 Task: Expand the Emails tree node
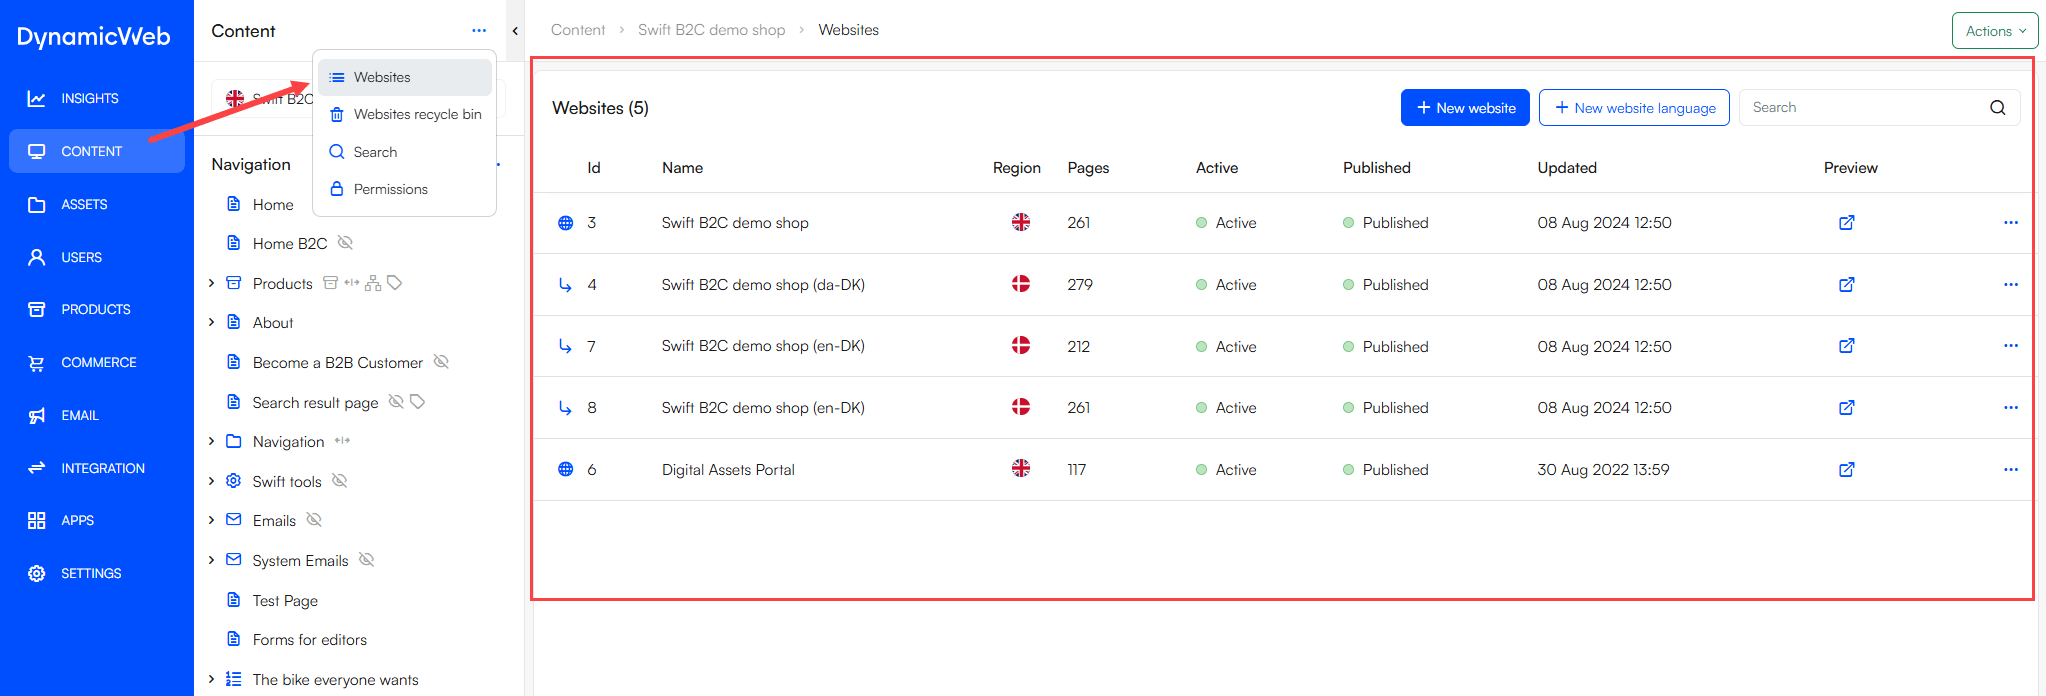click(211, 520)
